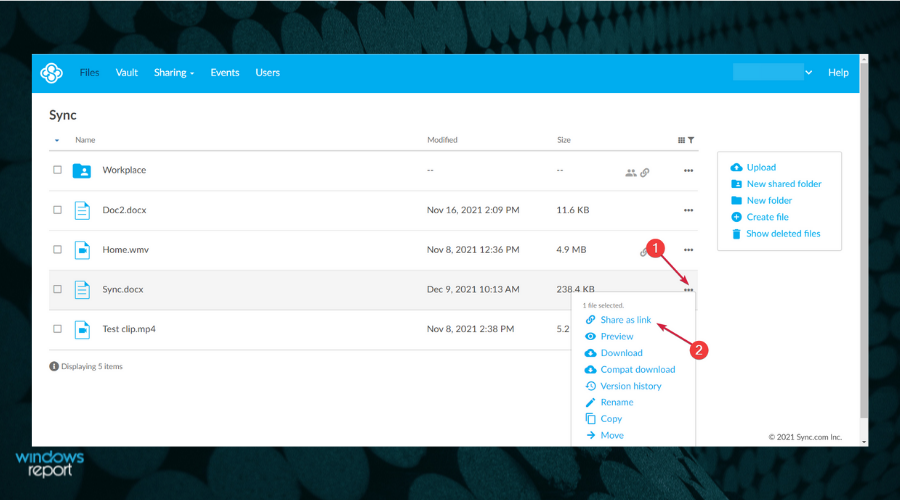Click the Dec 9, 2021 10:13 AM date
Image resolution: width=900 pixels, height=500 pixels.
pyautogui.click(x=473, y=289)
